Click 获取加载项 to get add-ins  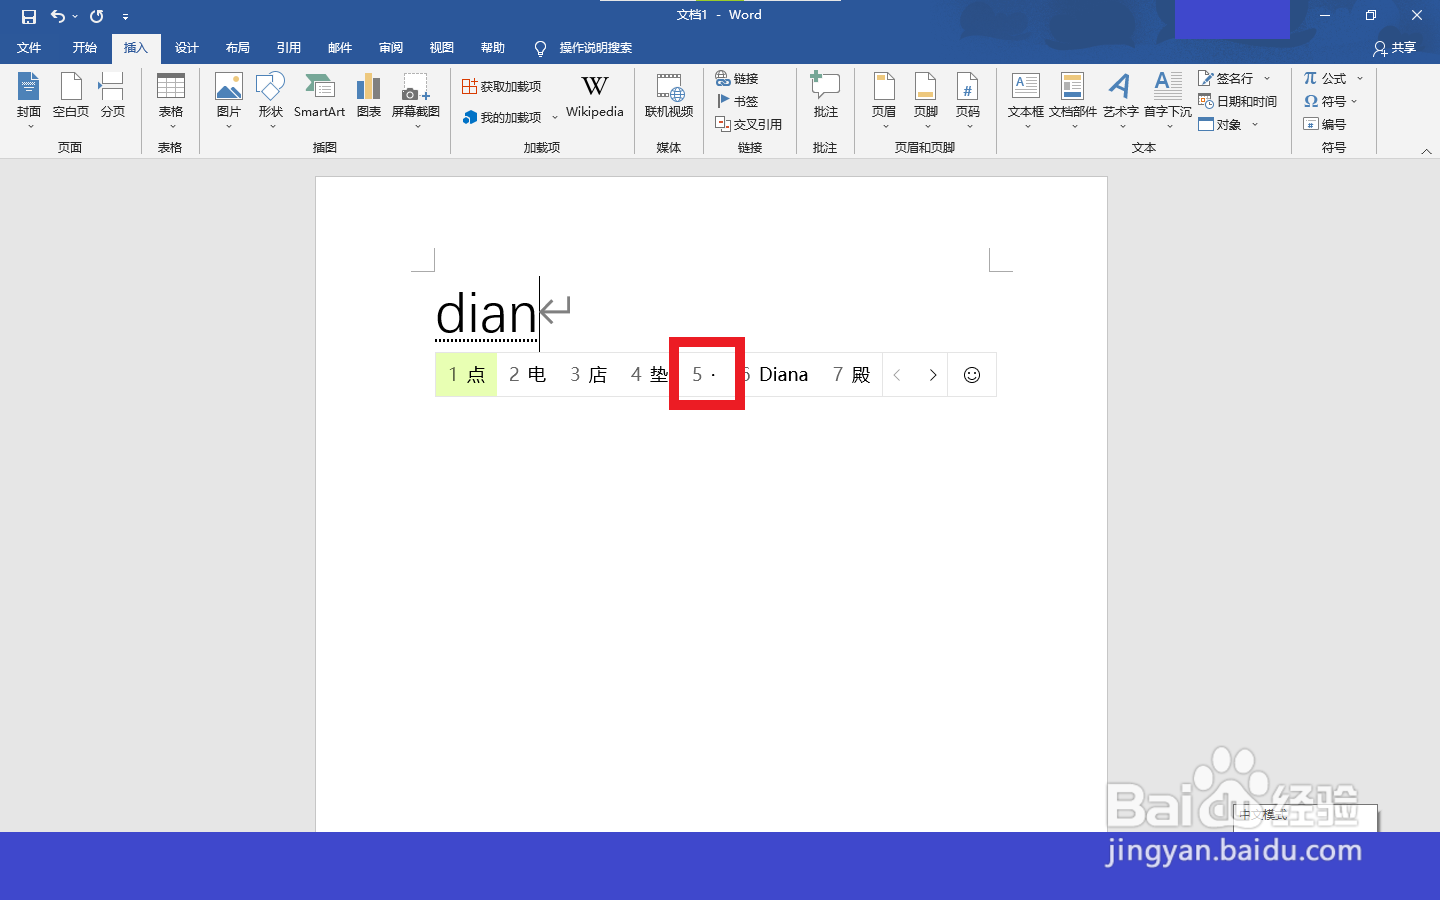pos(501,87)
